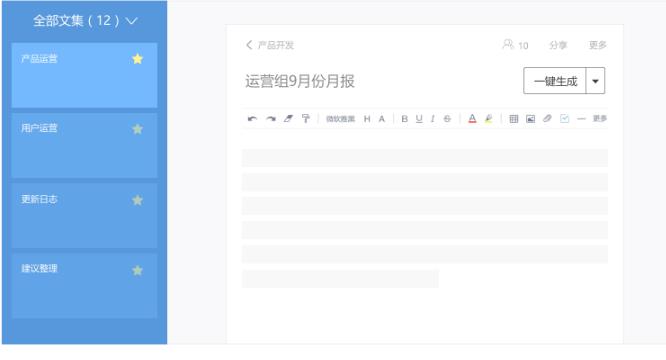The image size is (666, 360).
Task: Select the 建议整理 collection
Action: (84, 286)
